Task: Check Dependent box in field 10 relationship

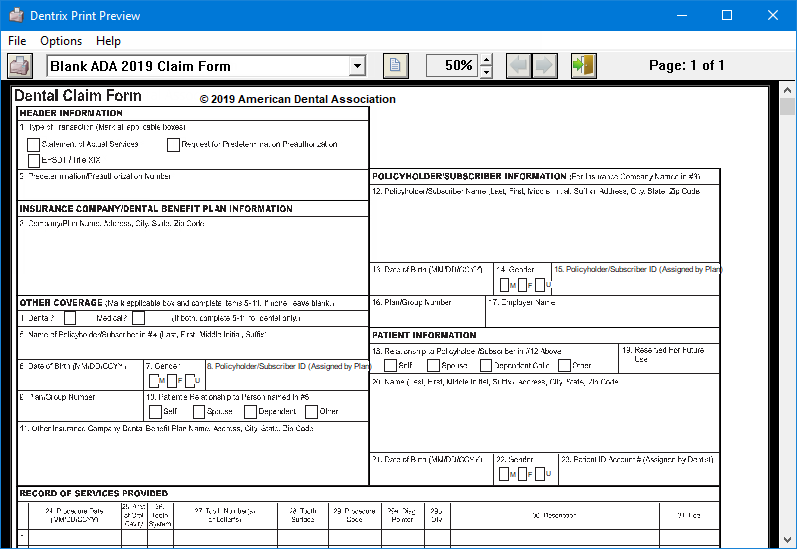Action: tap(251, 412)
